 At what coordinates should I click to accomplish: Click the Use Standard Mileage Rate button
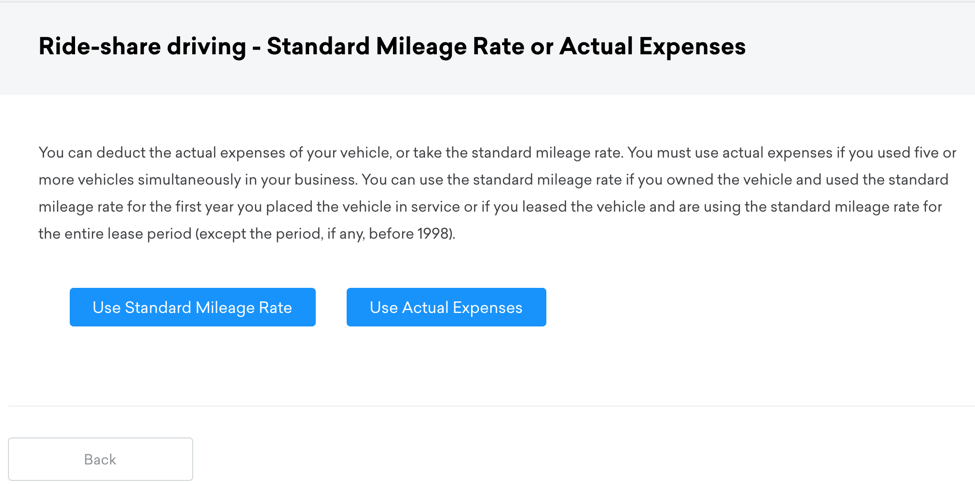[192, 307]
